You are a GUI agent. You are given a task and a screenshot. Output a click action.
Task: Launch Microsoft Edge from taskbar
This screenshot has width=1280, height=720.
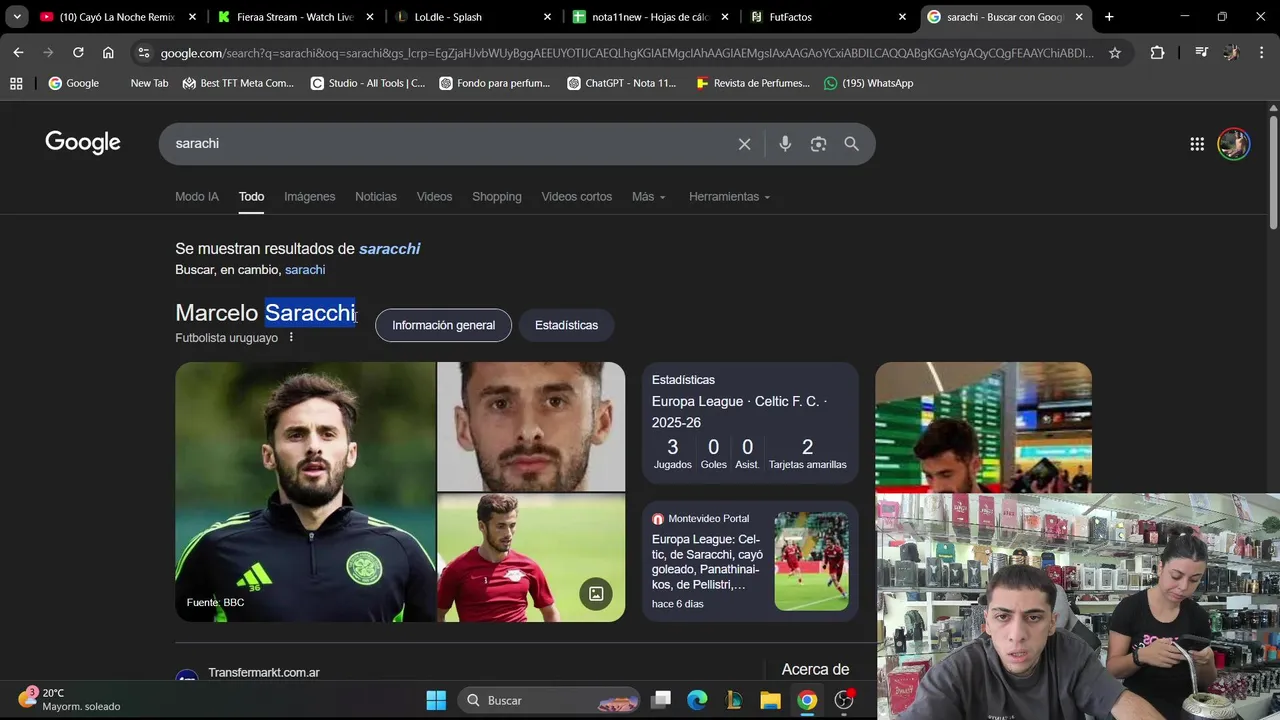[x=697, y=700]
